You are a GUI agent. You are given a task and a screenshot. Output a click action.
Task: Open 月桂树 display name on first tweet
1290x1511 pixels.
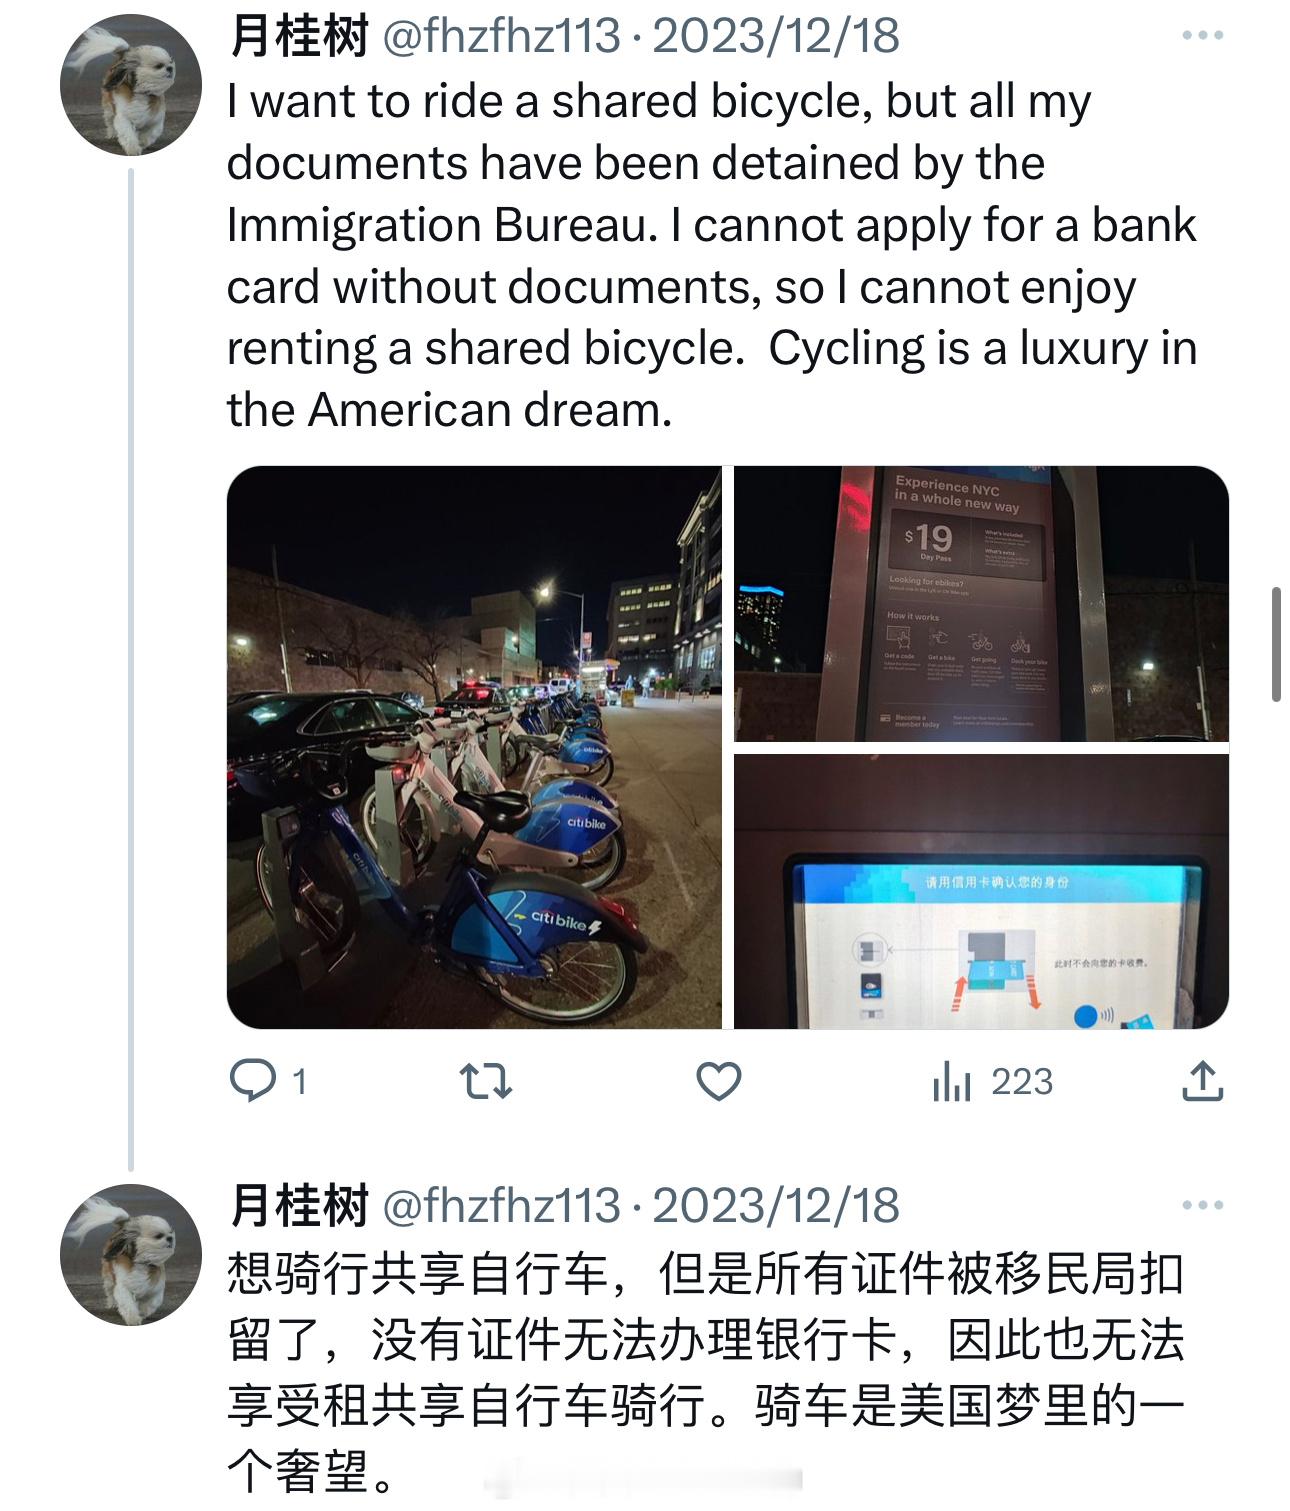(299, 37)
